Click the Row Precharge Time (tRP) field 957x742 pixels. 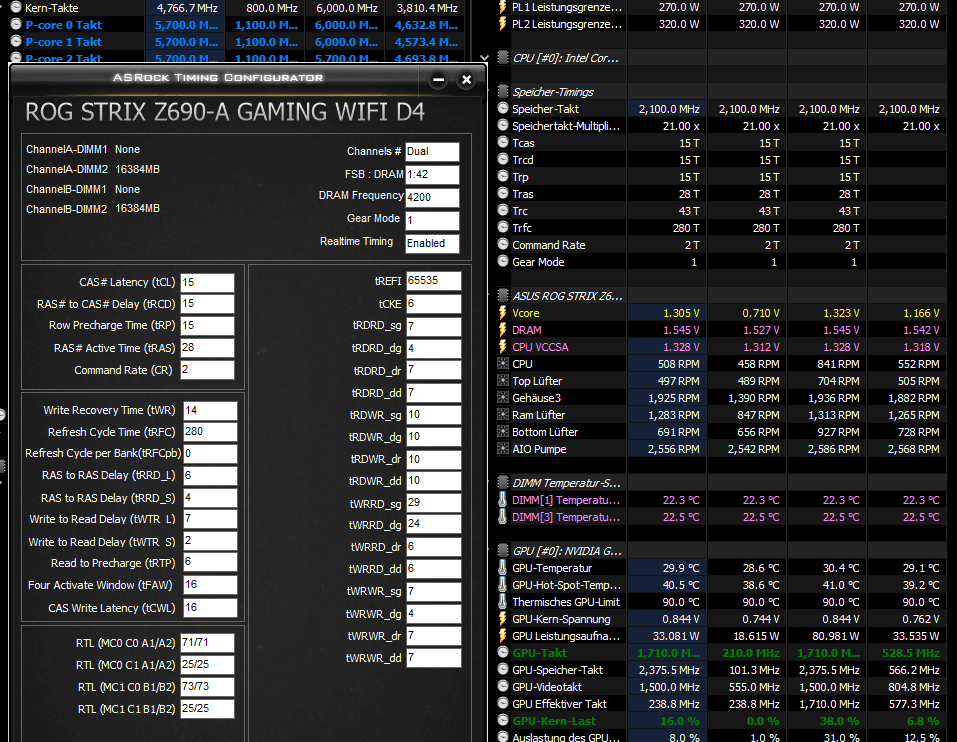(x=207, y=326)
